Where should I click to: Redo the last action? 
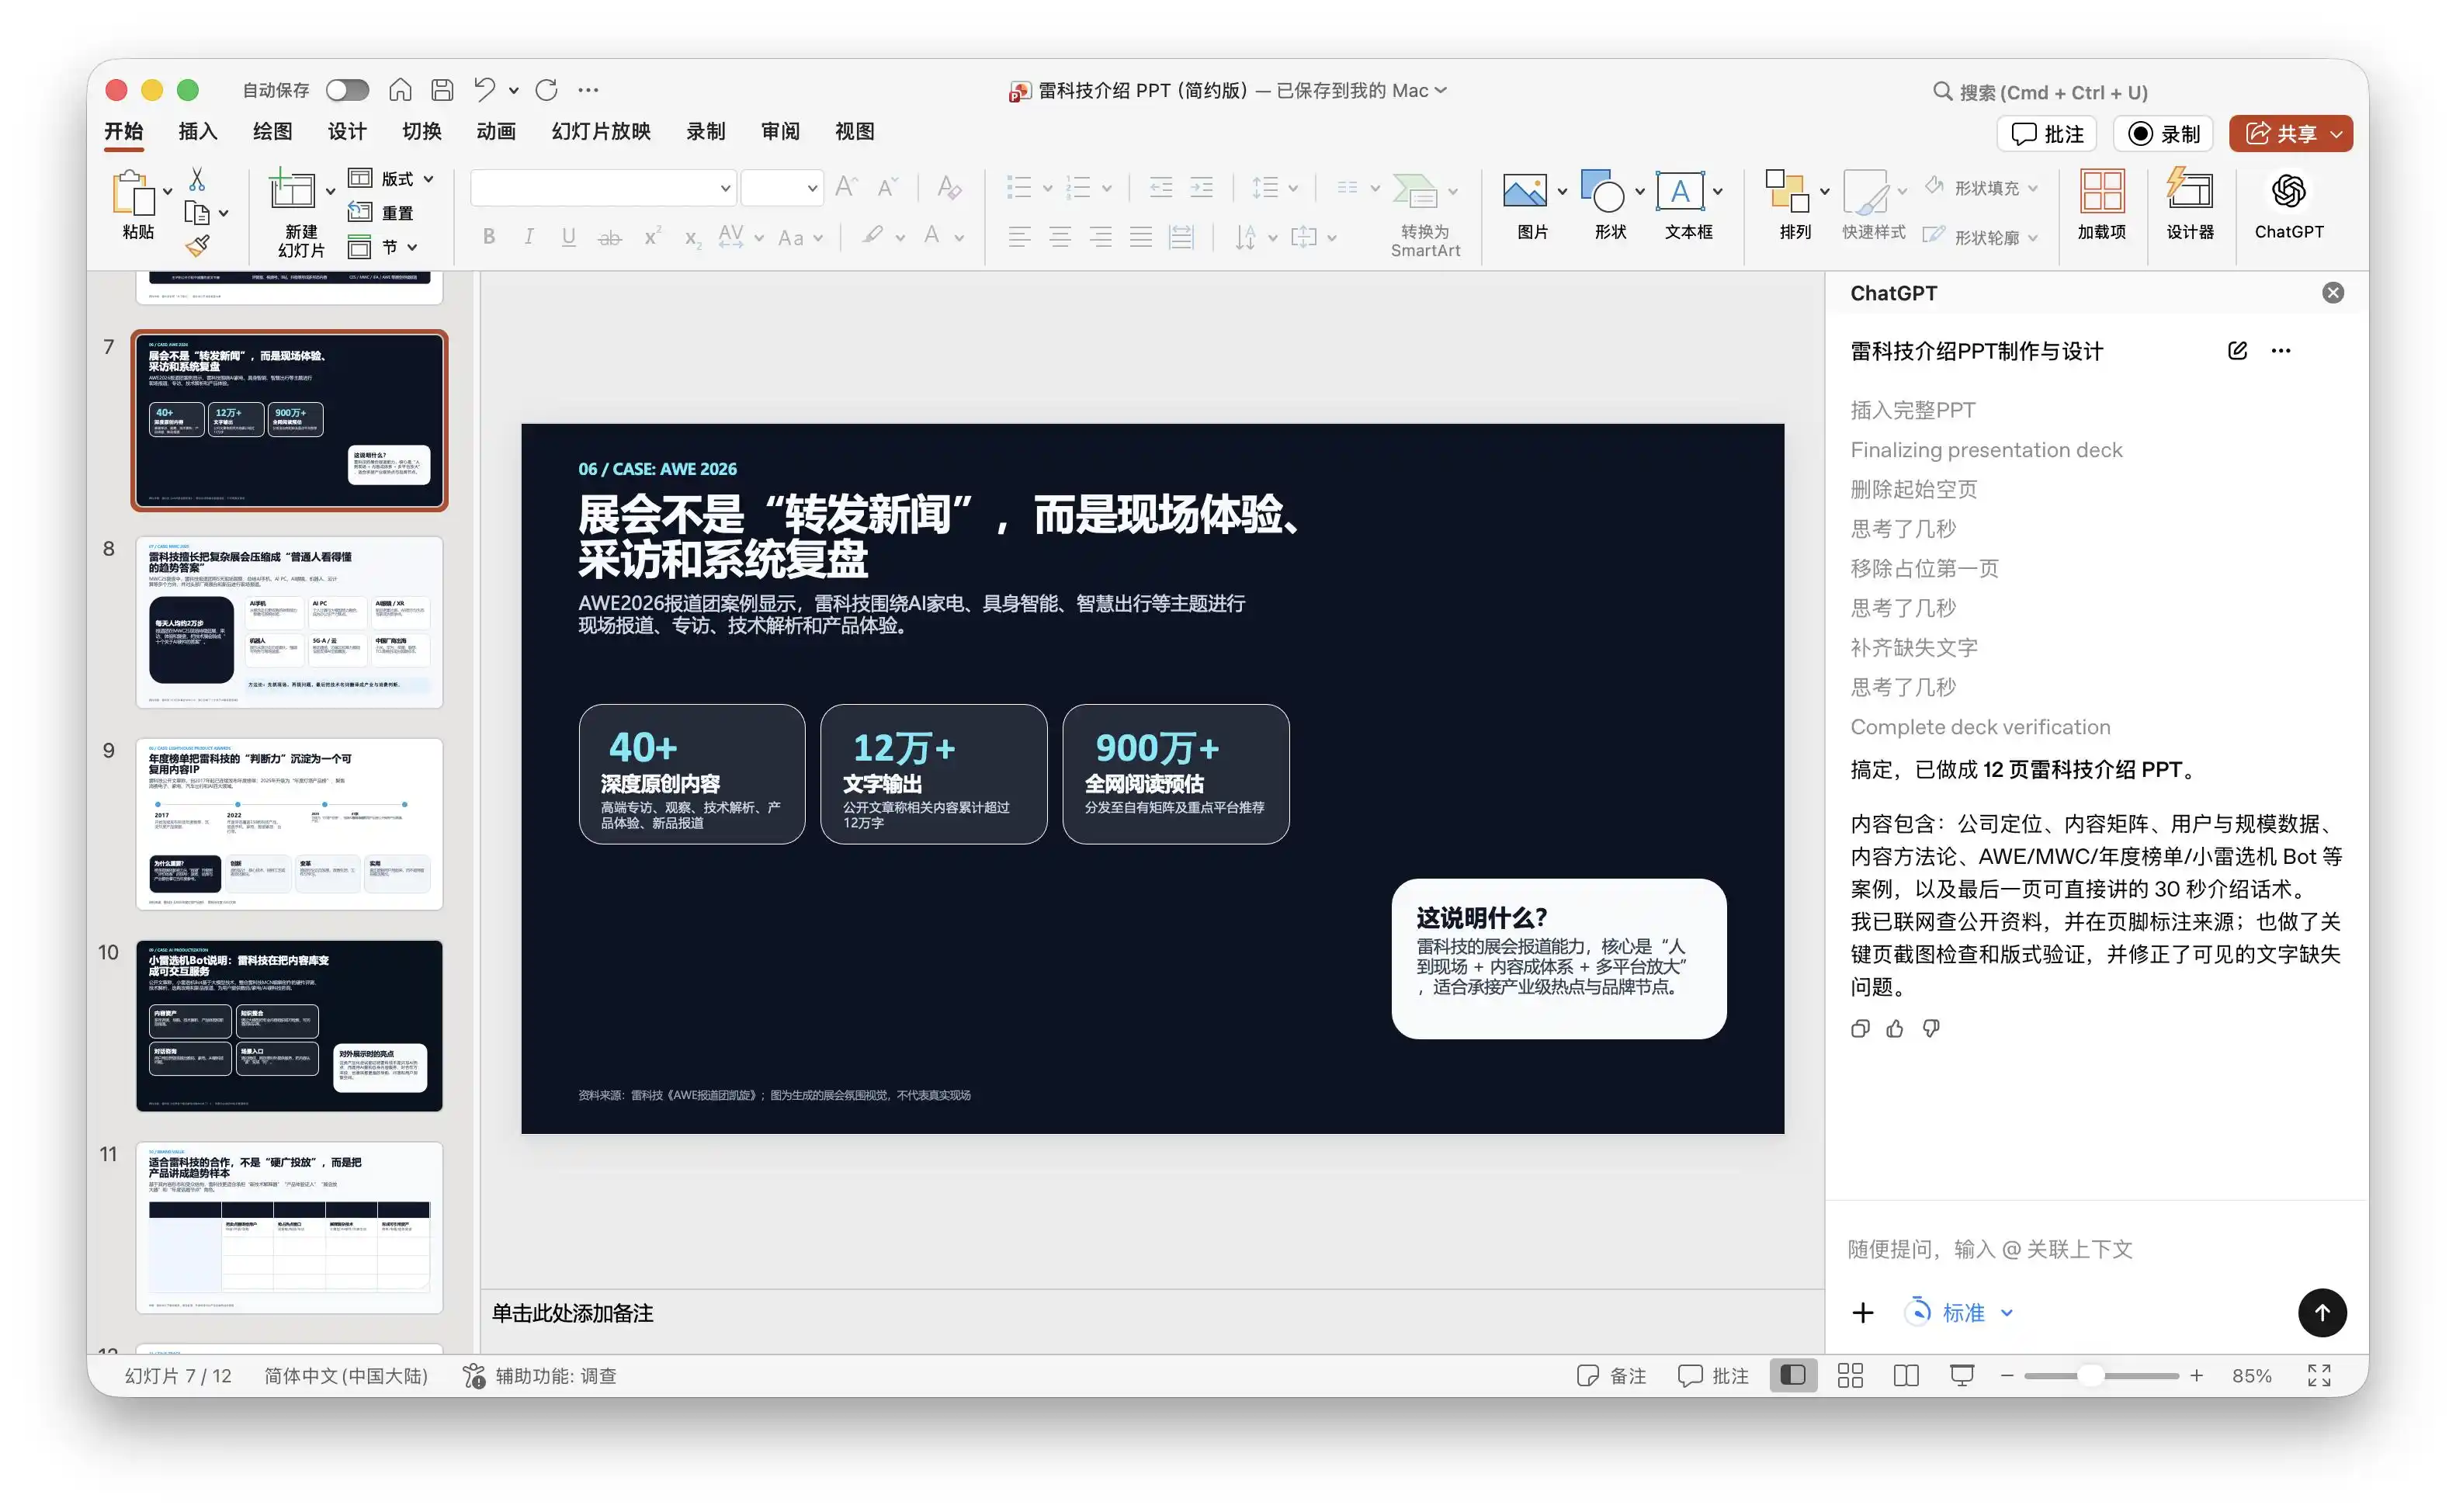[x=546, y=90]
